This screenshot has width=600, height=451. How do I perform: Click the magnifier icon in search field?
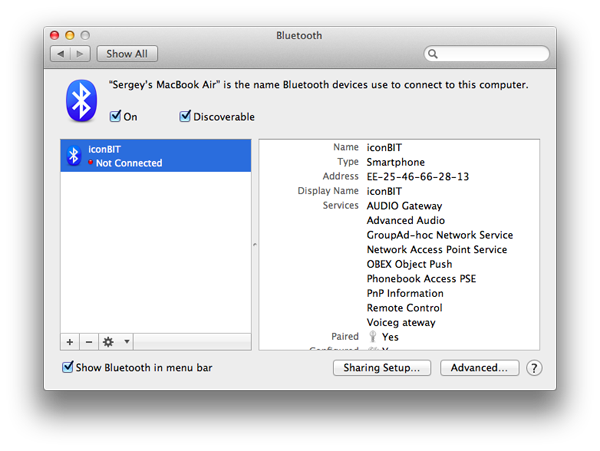(x=433, y=54)
